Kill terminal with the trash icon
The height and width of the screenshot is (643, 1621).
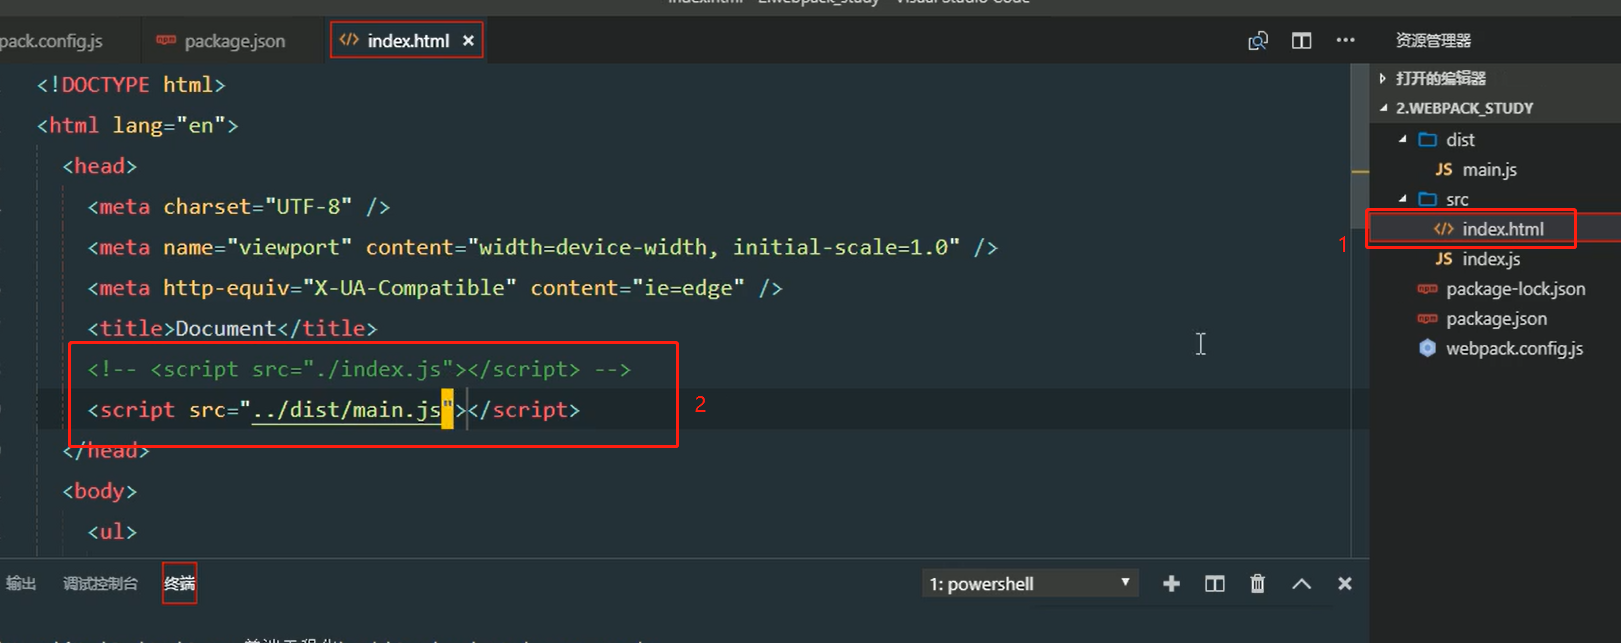pos(1258,584)
